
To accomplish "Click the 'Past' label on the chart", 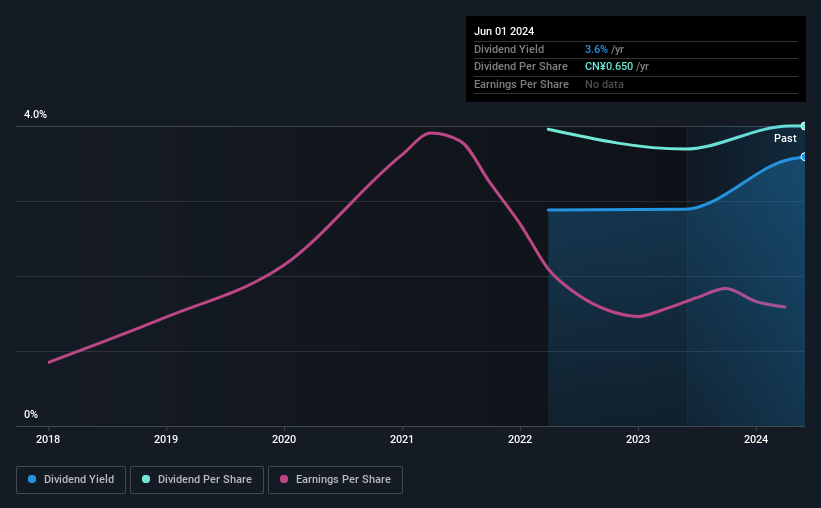I will (x=785, y=138).
